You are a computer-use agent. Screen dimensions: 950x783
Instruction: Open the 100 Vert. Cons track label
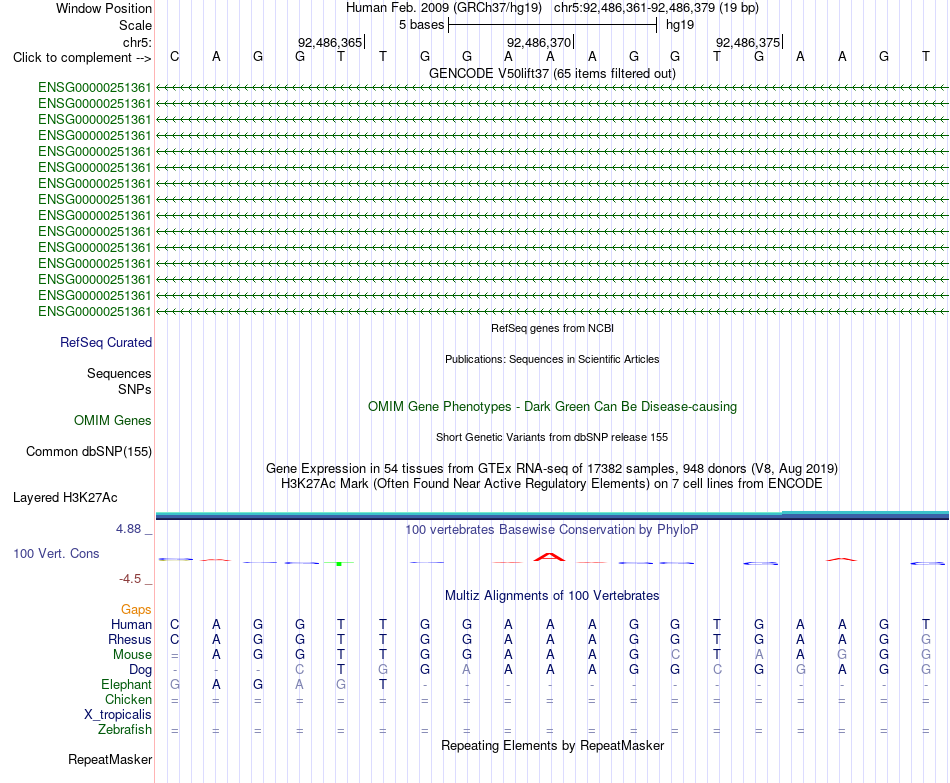[56, 553]
